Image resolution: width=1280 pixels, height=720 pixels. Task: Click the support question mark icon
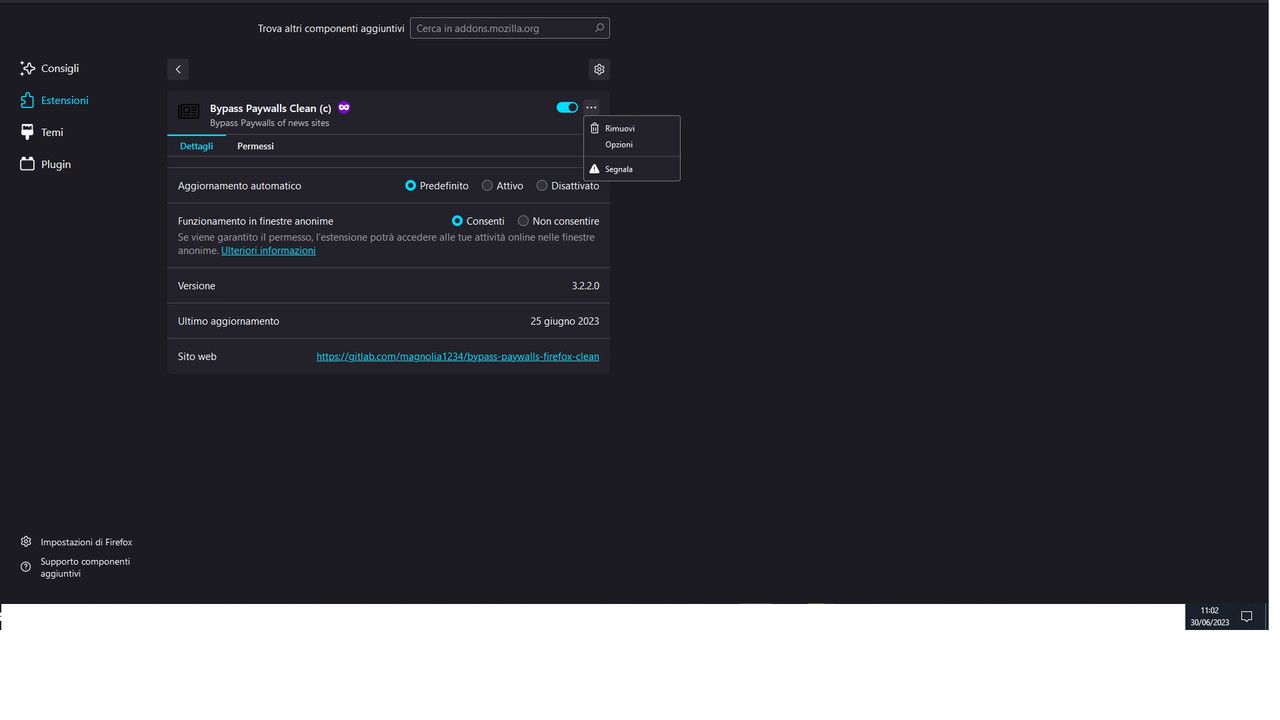pyautogui.click(x=26, y=567)
